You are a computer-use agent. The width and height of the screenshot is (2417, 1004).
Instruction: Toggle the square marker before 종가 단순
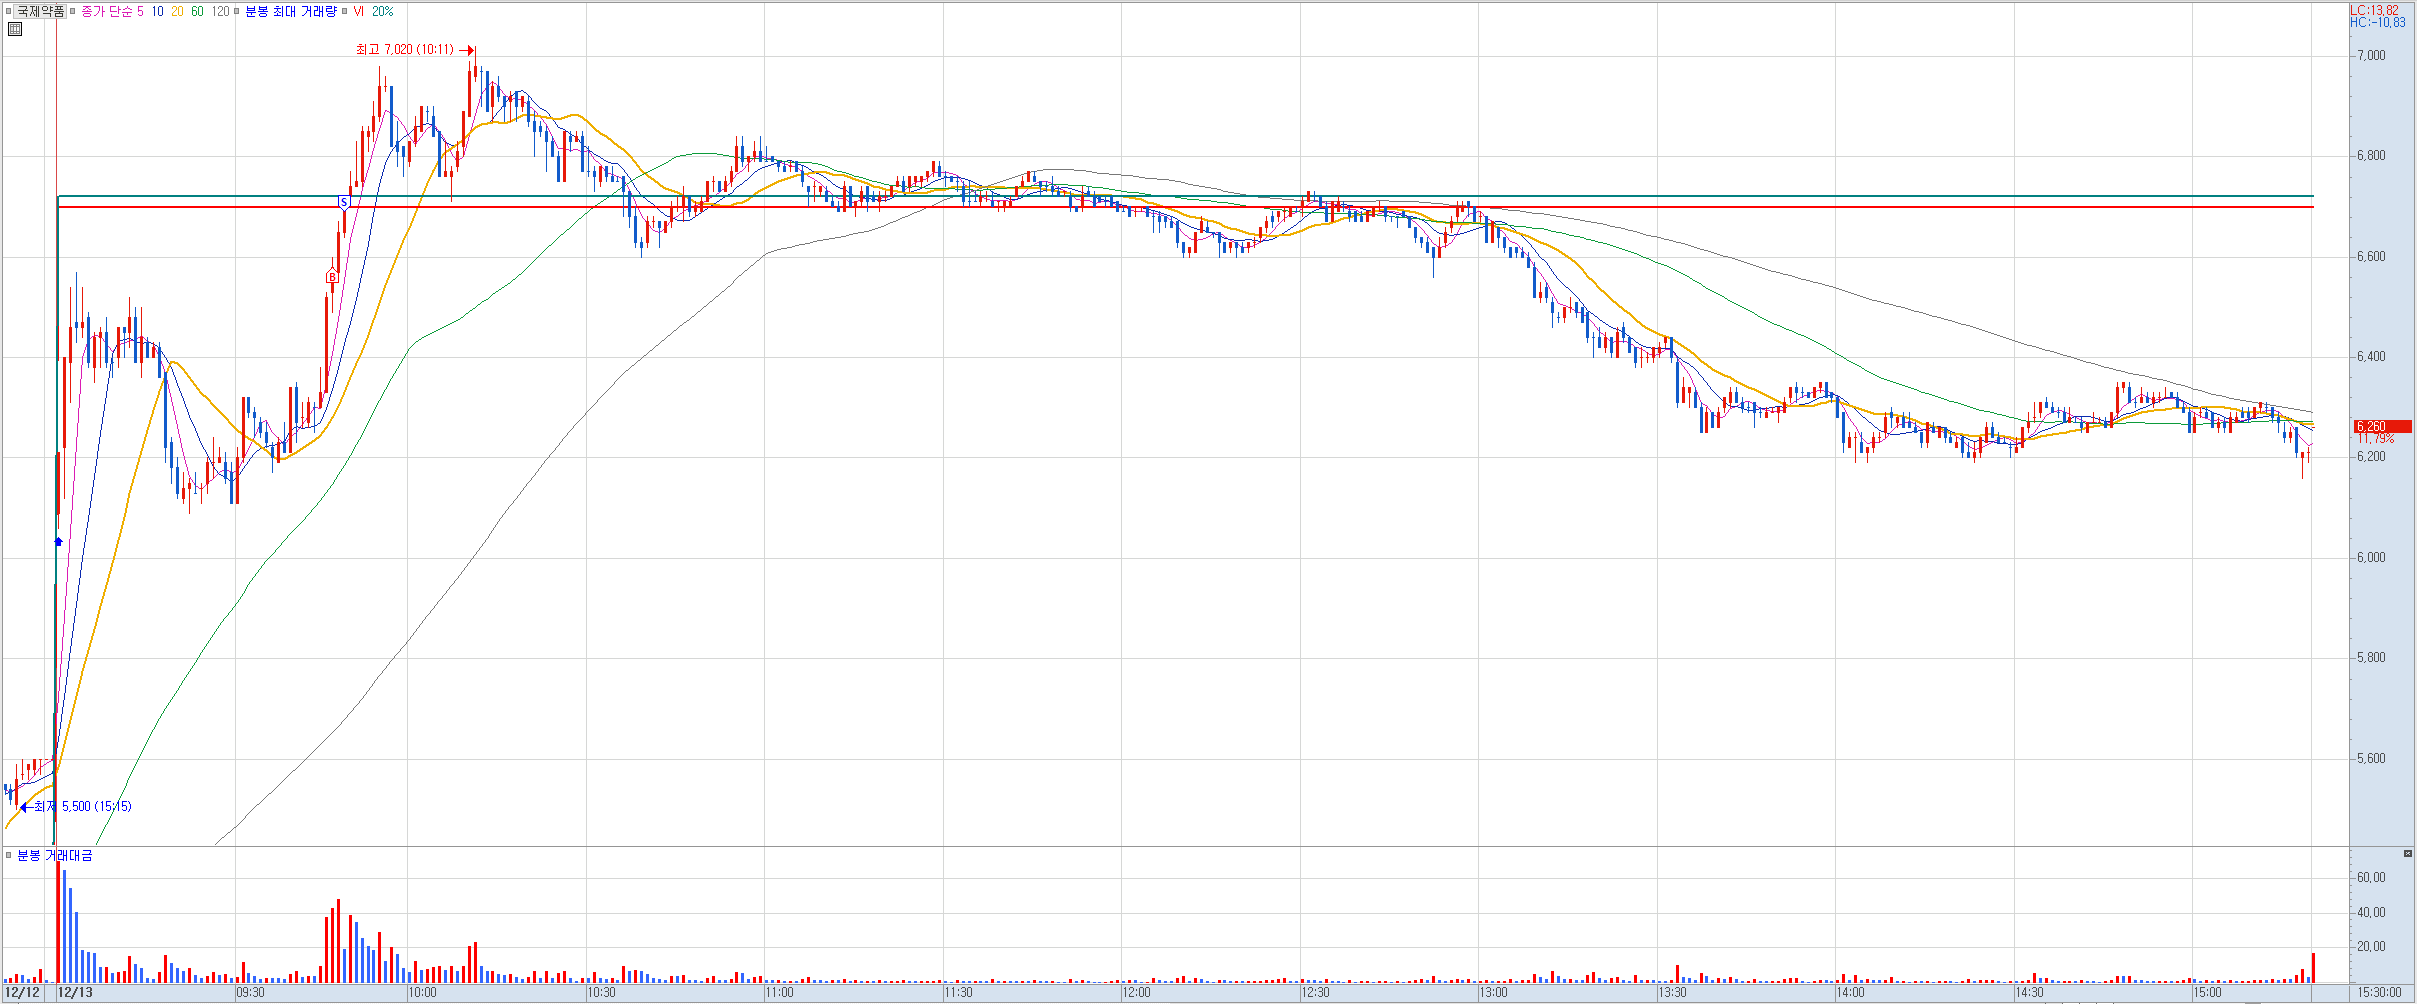point(73,11)
